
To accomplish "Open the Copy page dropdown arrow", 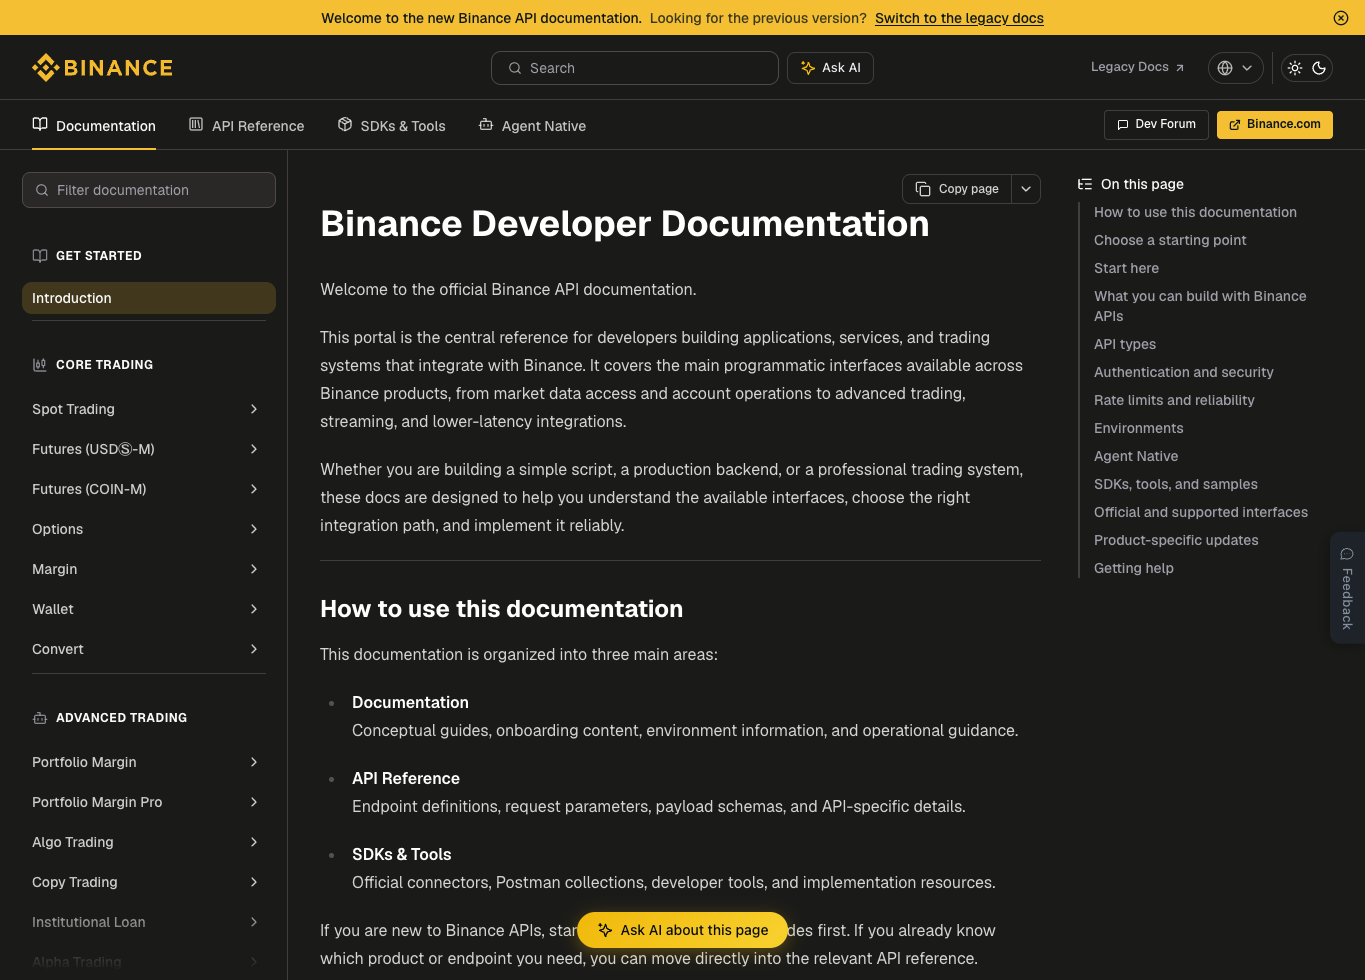I will (1026, 189).
